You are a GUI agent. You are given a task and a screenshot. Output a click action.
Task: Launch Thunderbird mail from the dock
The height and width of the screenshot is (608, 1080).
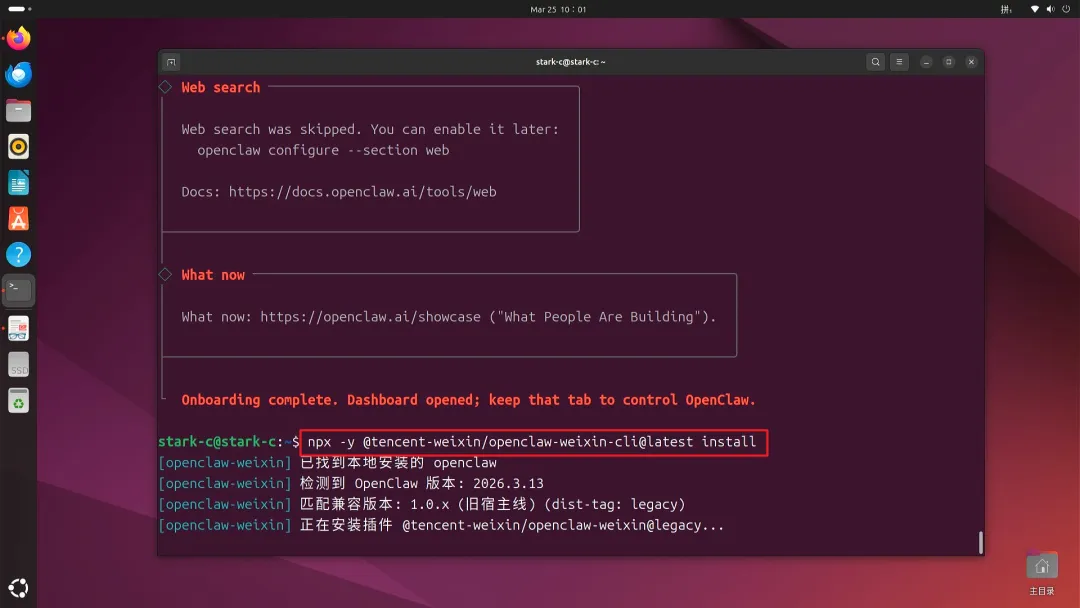(x=19, y=74)
